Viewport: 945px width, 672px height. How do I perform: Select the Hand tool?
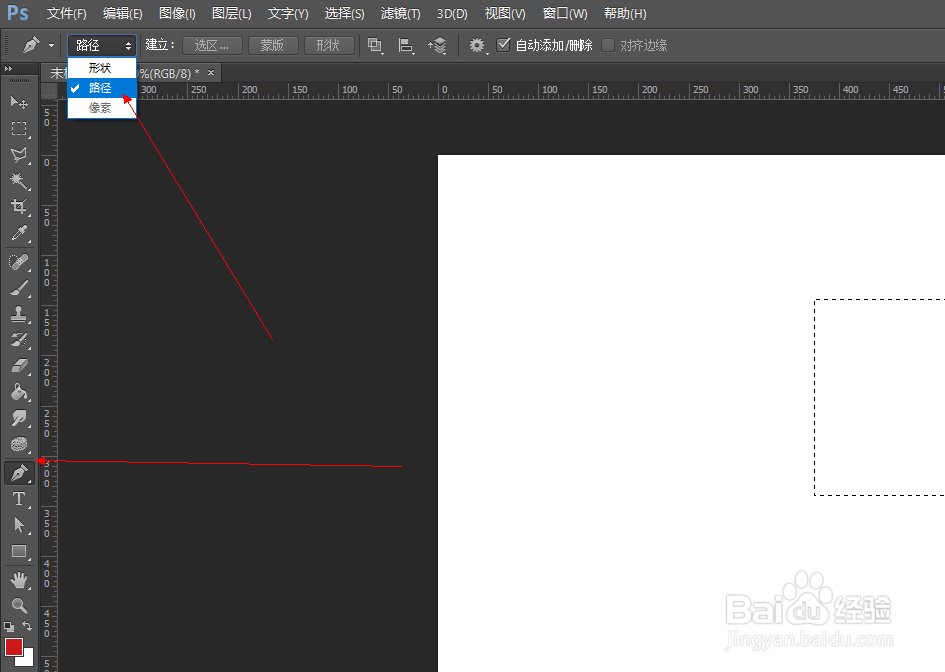pos(19,580)
